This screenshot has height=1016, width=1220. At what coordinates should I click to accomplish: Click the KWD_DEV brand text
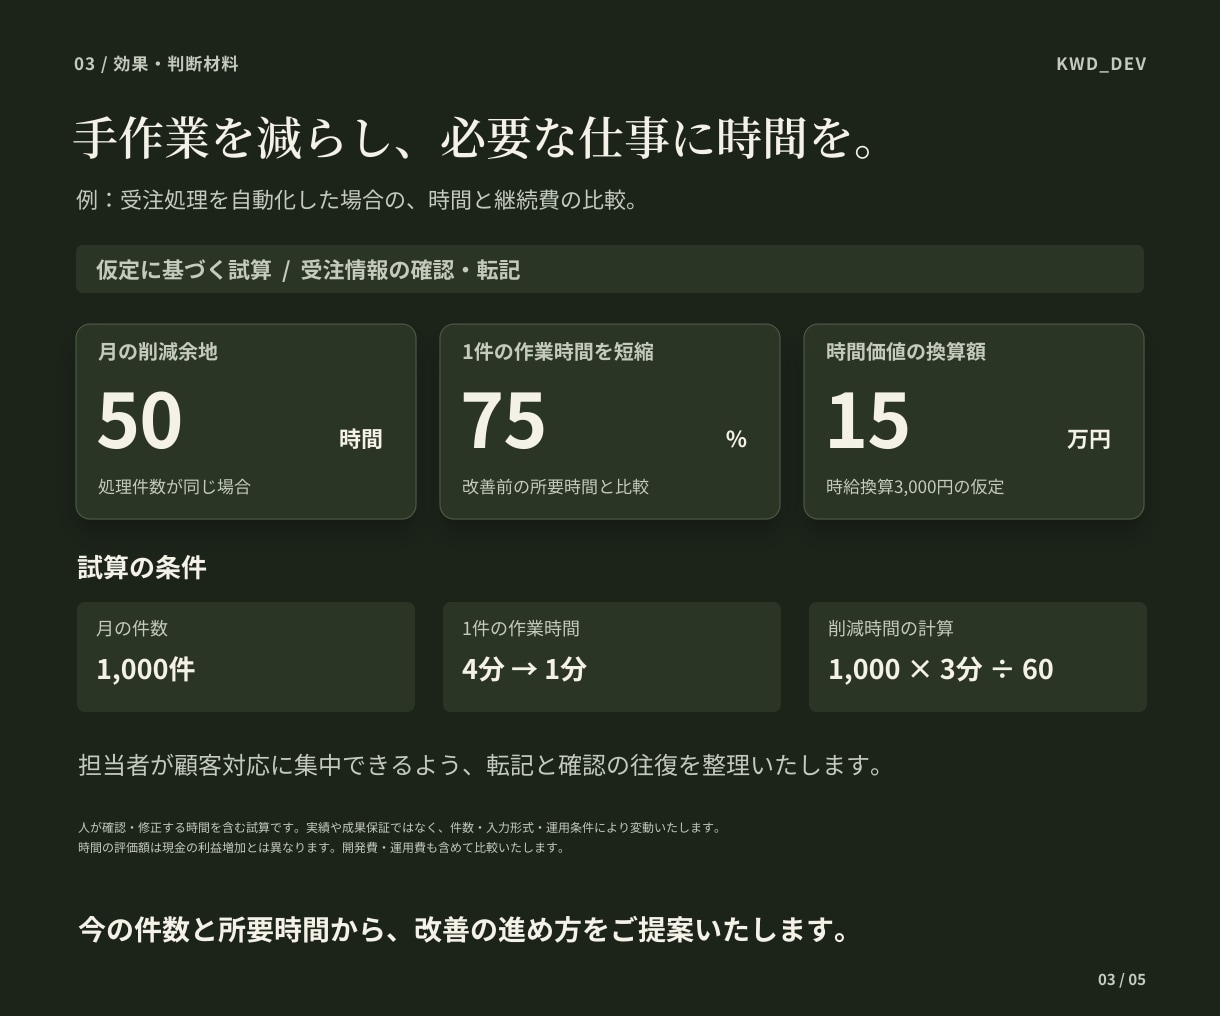1101,64
